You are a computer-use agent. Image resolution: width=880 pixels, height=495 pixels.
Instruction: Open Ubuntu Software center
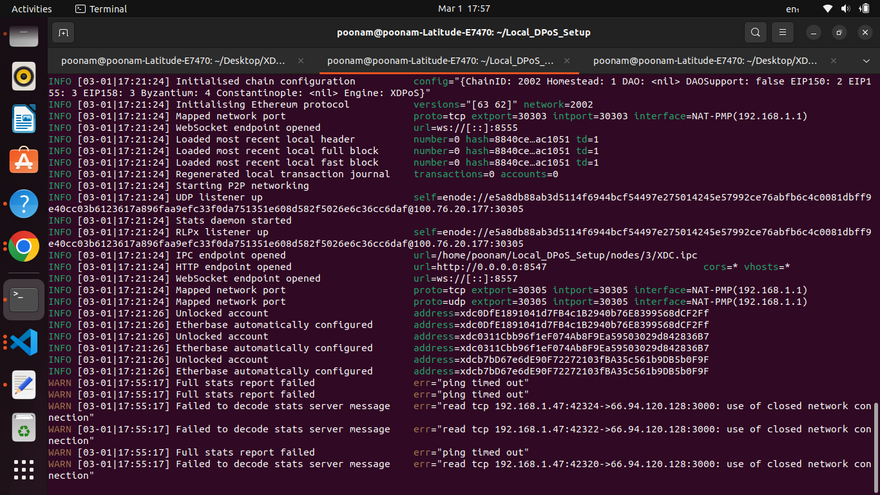pos(24,161)
